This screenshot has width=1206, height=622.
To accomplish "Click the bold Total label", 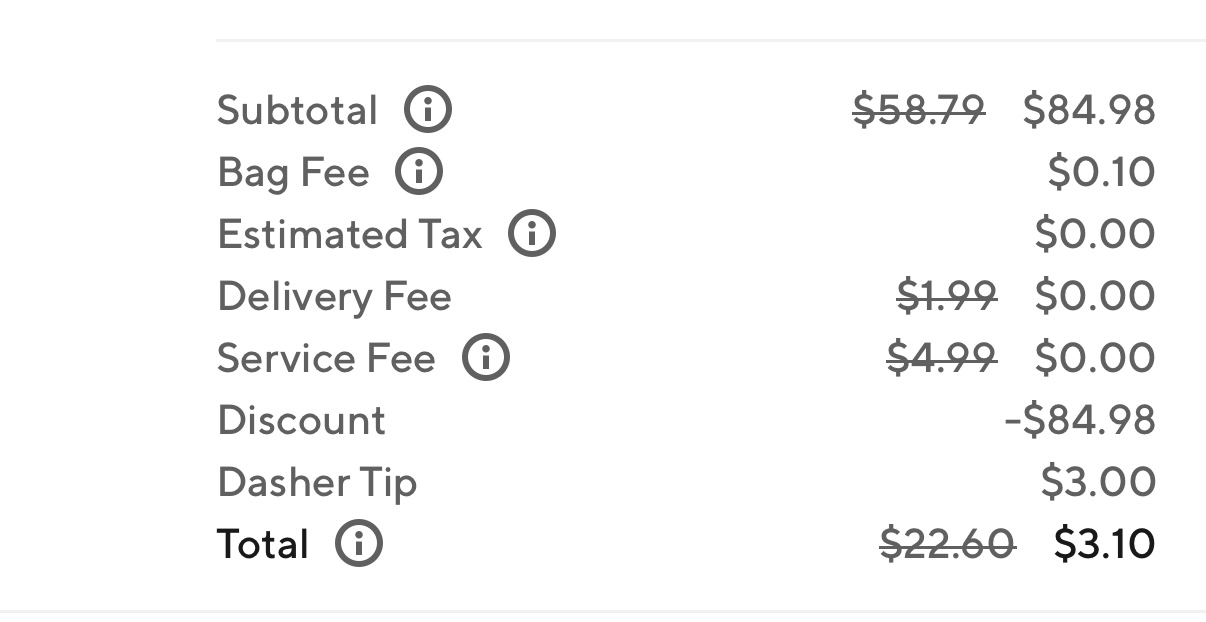I will tap(263, 545).
